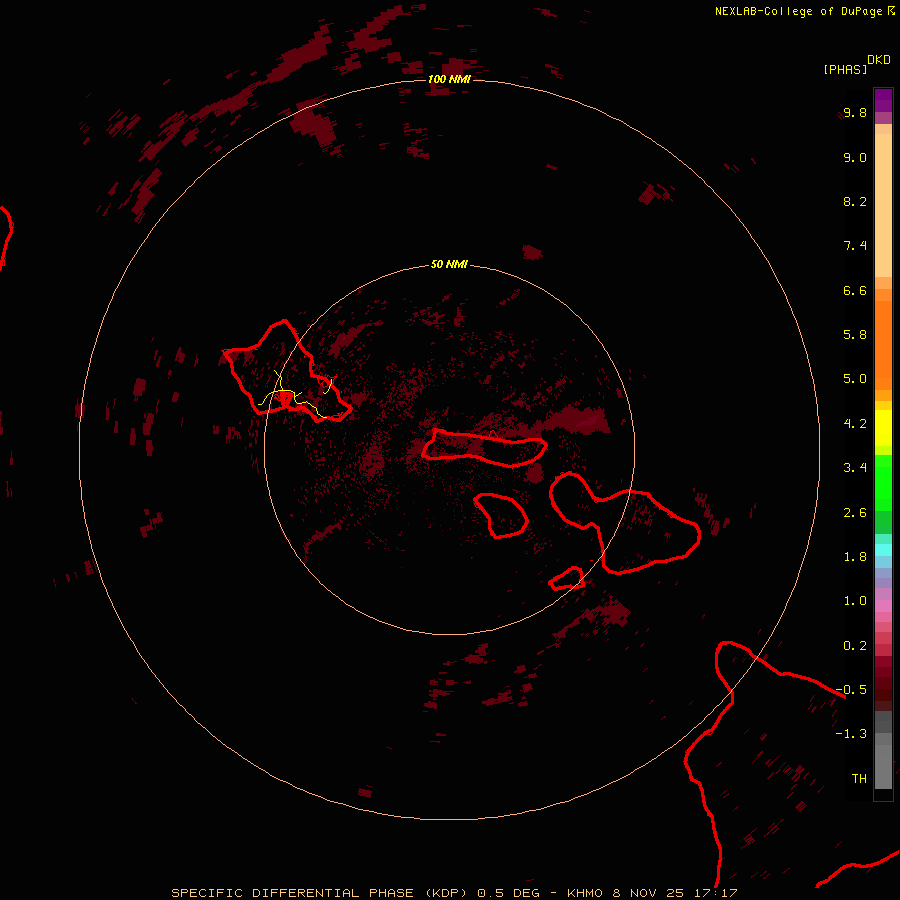Click the 50 NMI range ring label
Viewport: 900px width, 900px height.
pyautogui.click(x=449, y=264)
